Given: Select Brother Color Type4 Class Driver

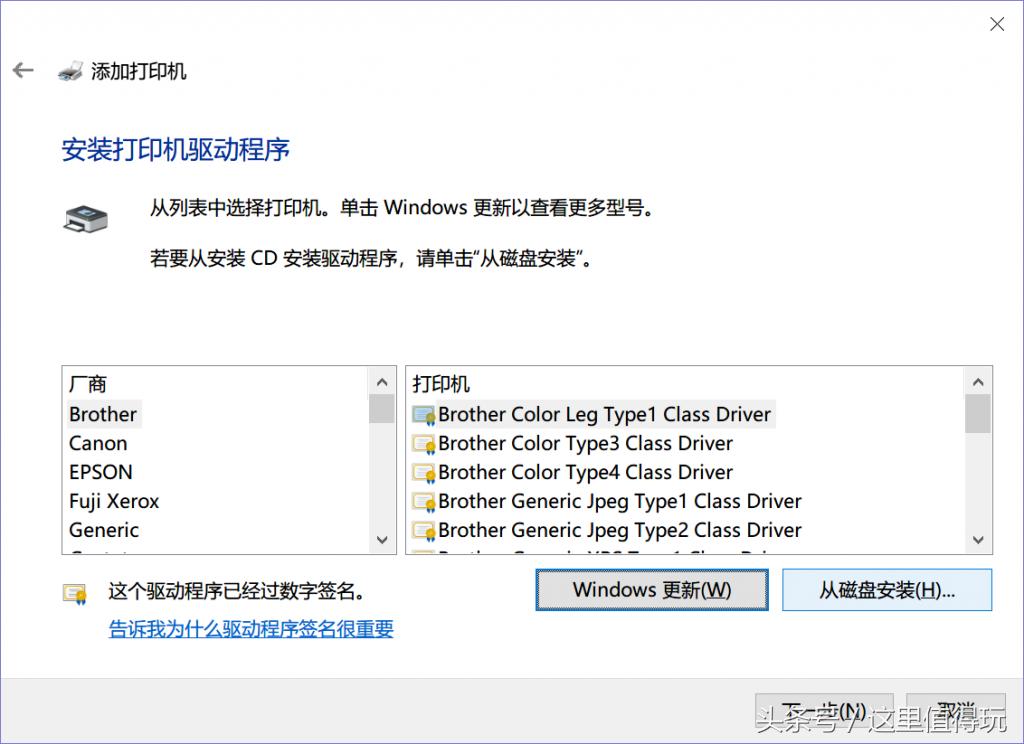Looking at the screenshot, I should point(571,472).
